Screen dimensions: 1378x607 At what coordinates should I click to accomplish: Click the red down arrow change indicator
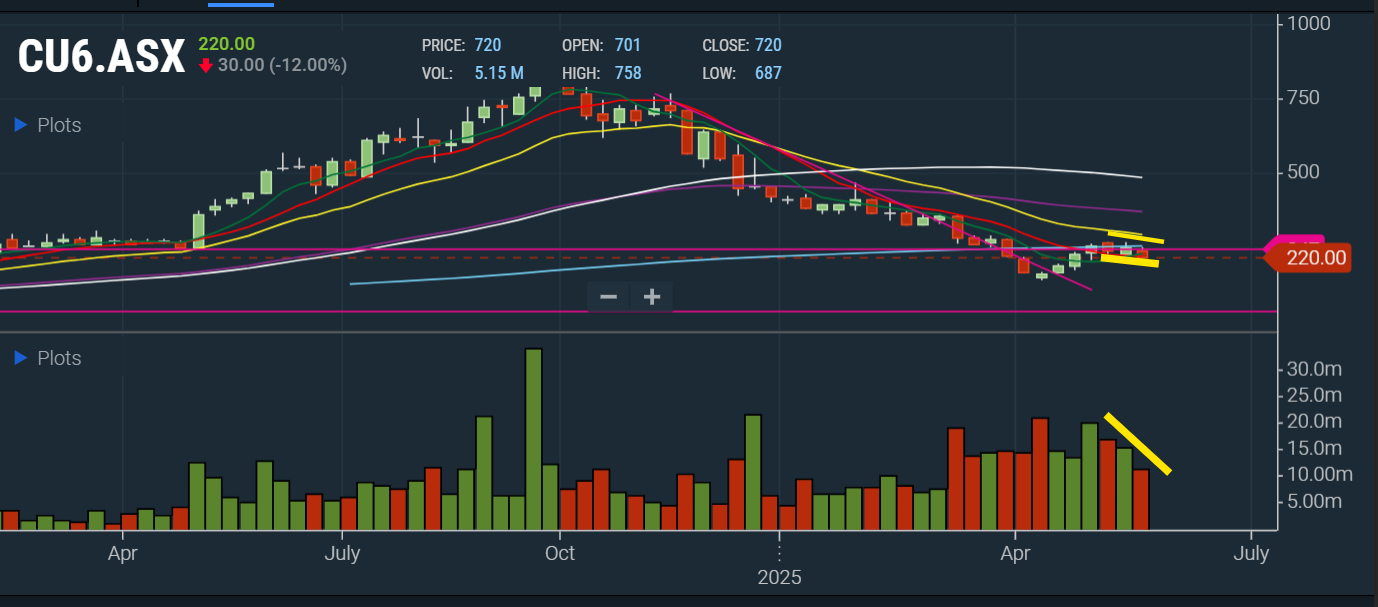(205, 65)
